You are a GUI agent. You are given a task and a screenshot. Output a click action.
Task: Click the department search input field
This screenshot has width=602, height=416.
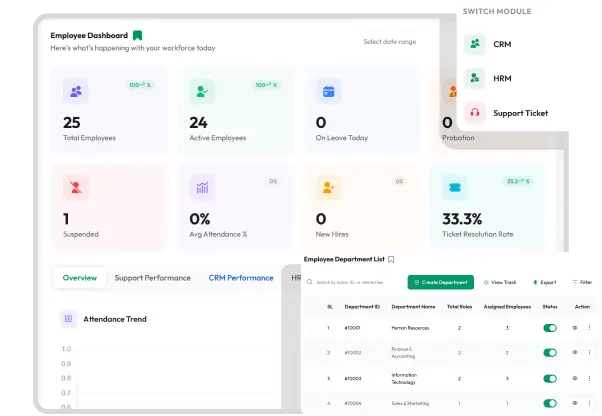[350, 282]
